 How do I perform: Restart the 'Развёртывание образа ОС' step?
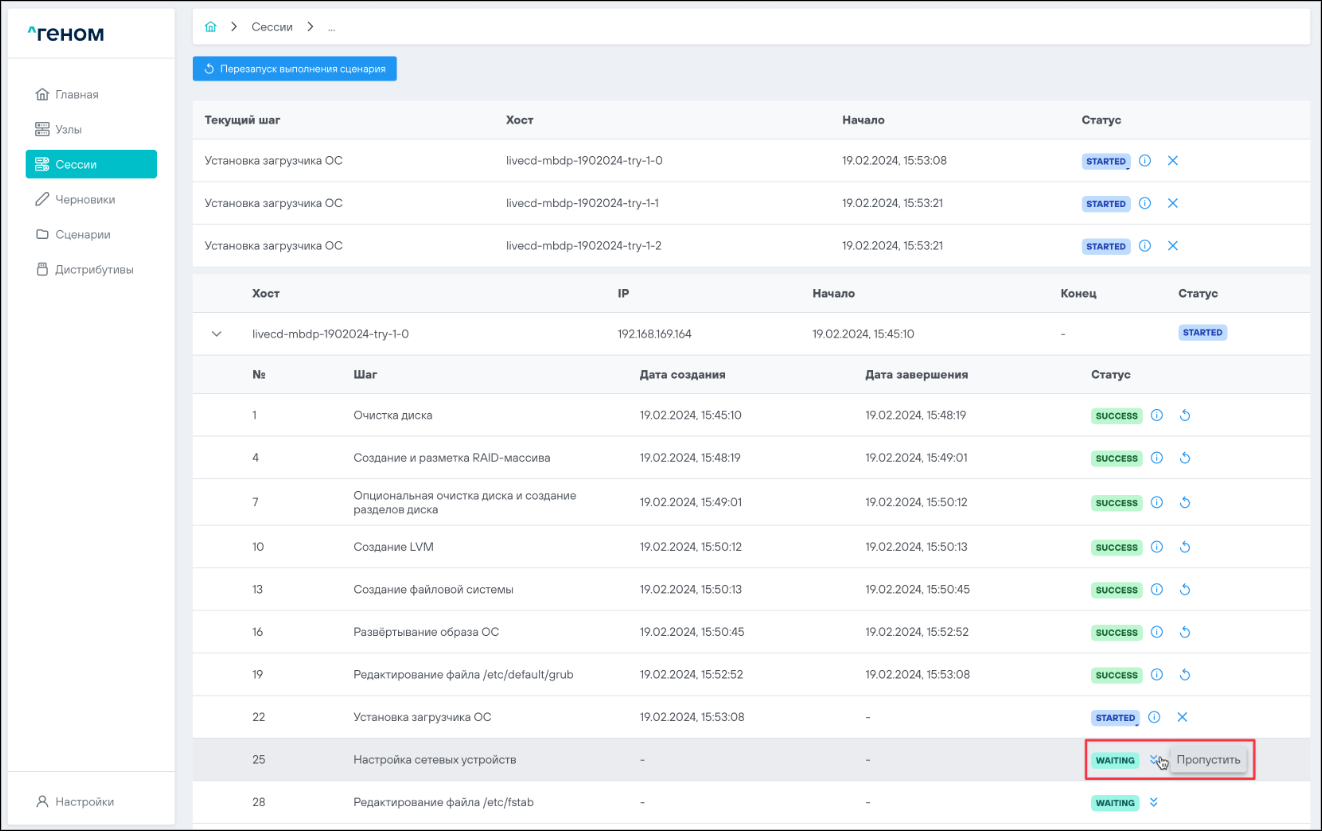(1184, 633)
